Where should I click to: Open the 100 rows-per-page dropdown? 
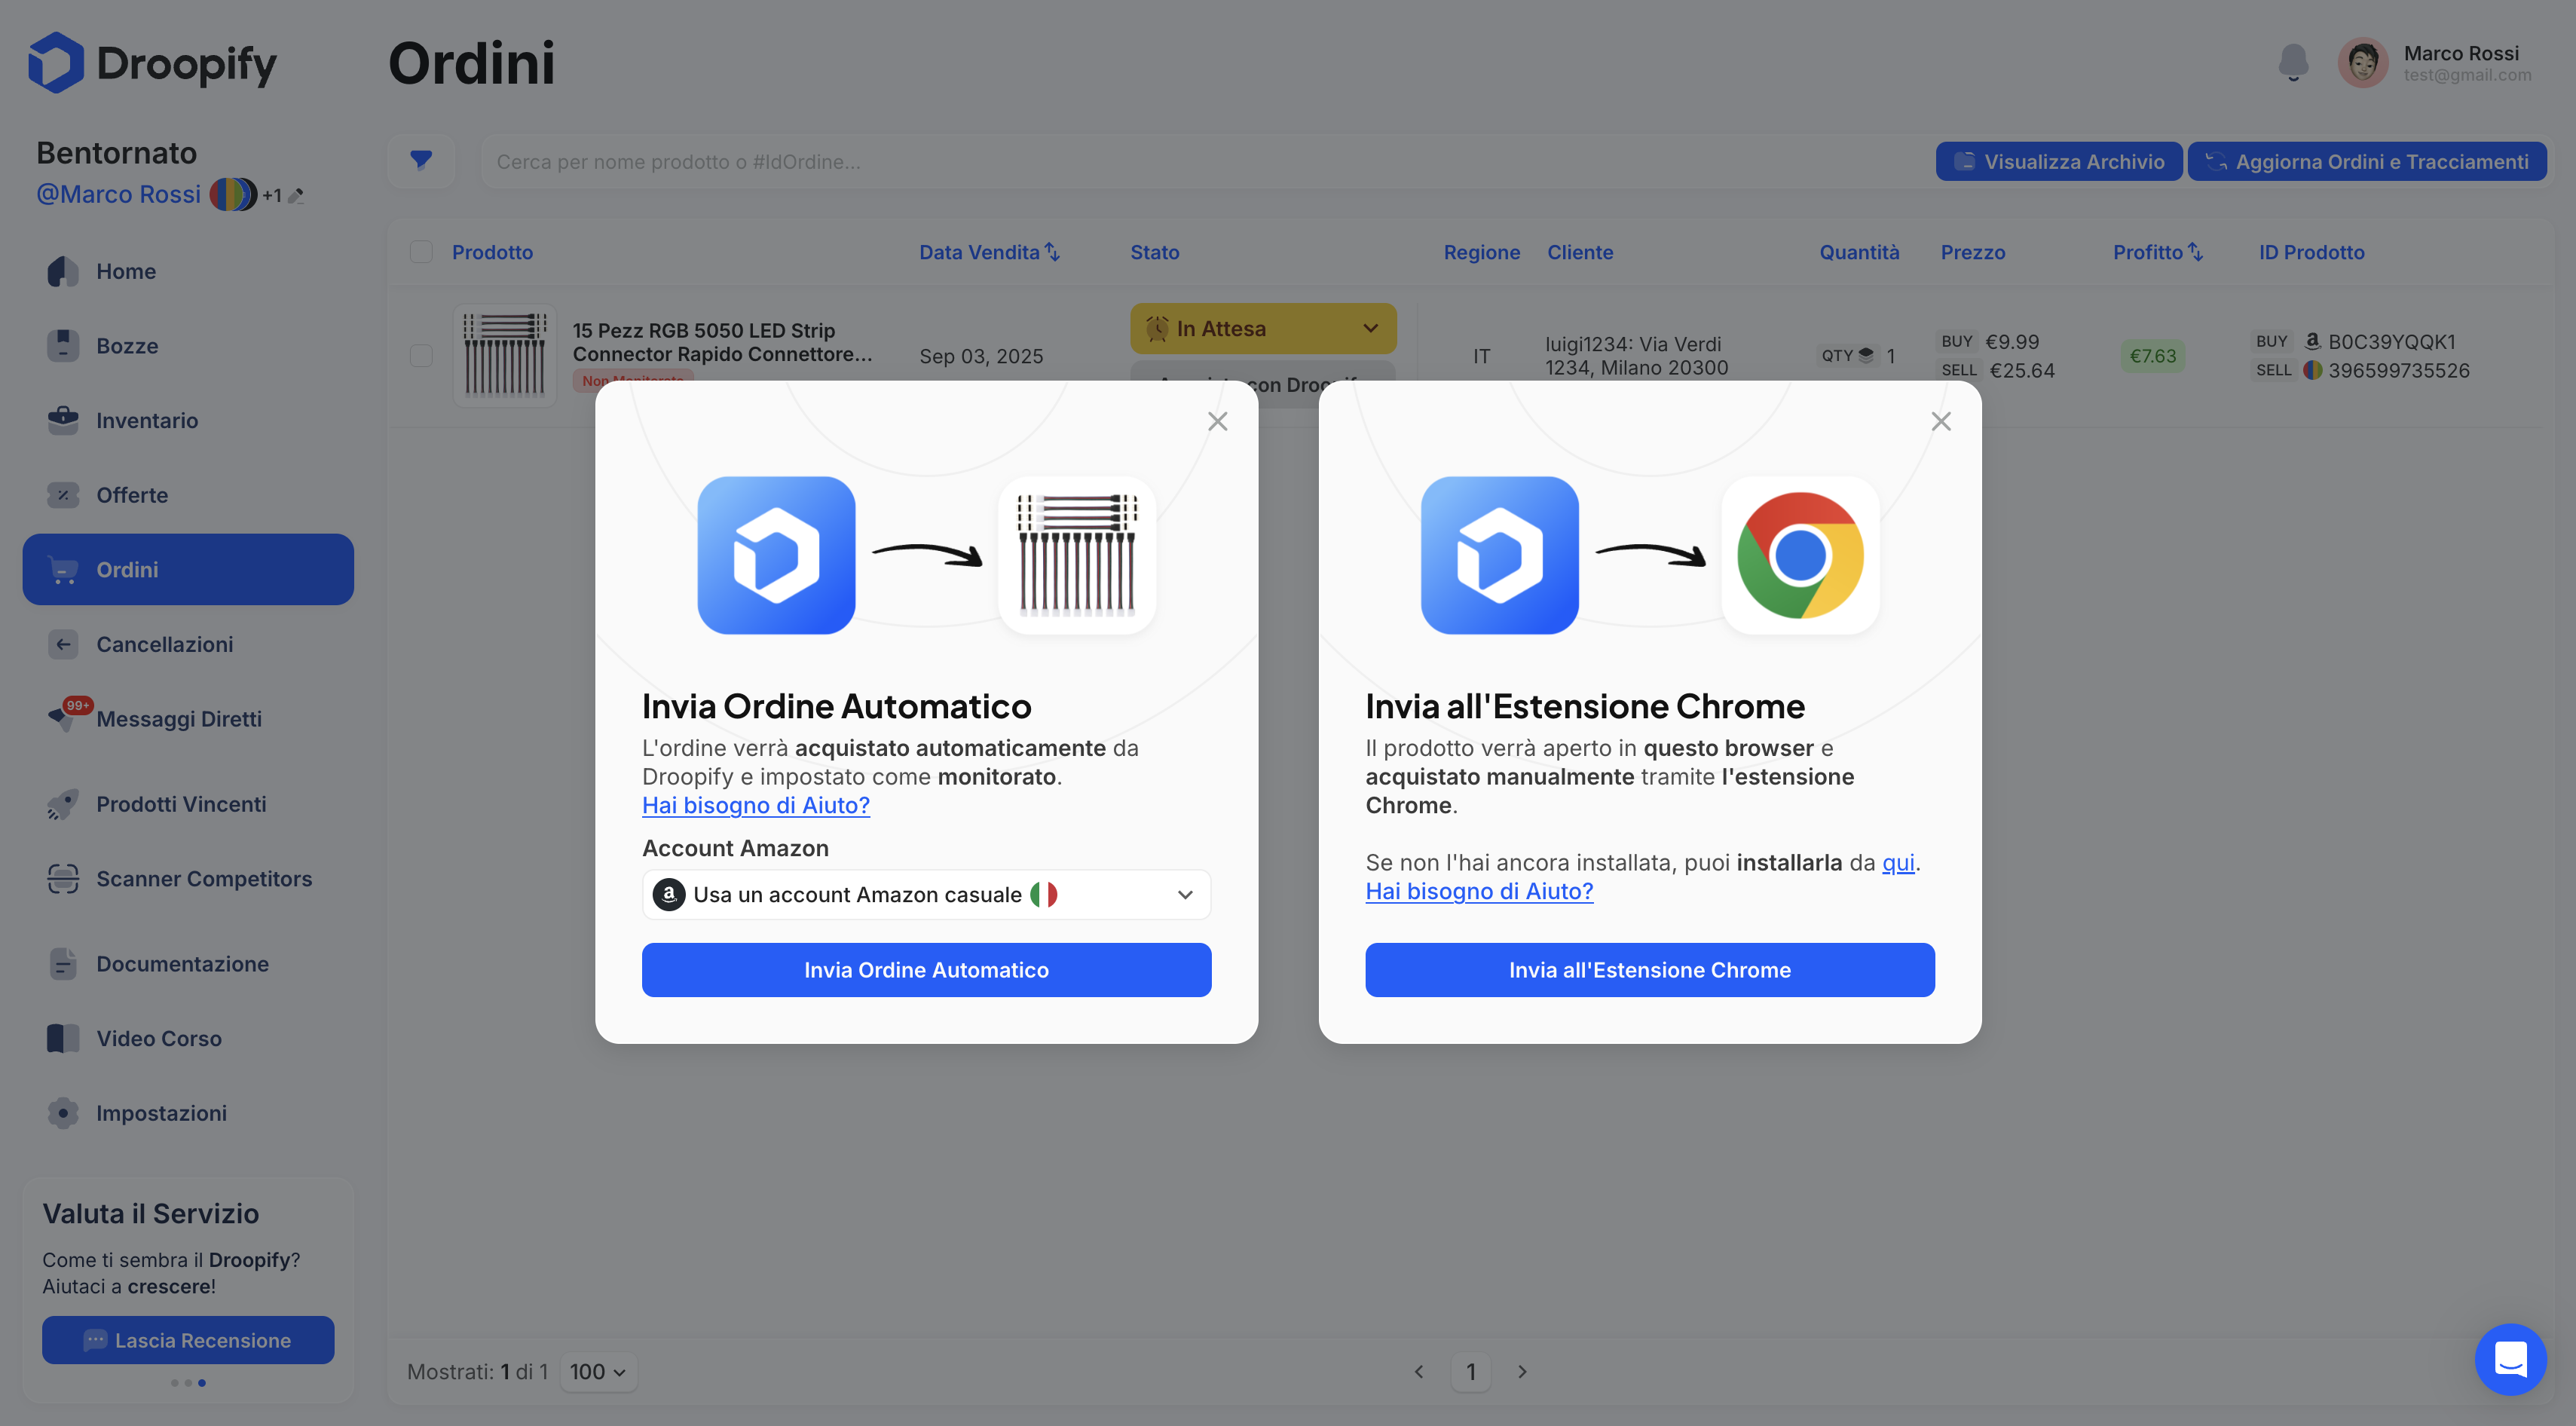(598, 1371)
